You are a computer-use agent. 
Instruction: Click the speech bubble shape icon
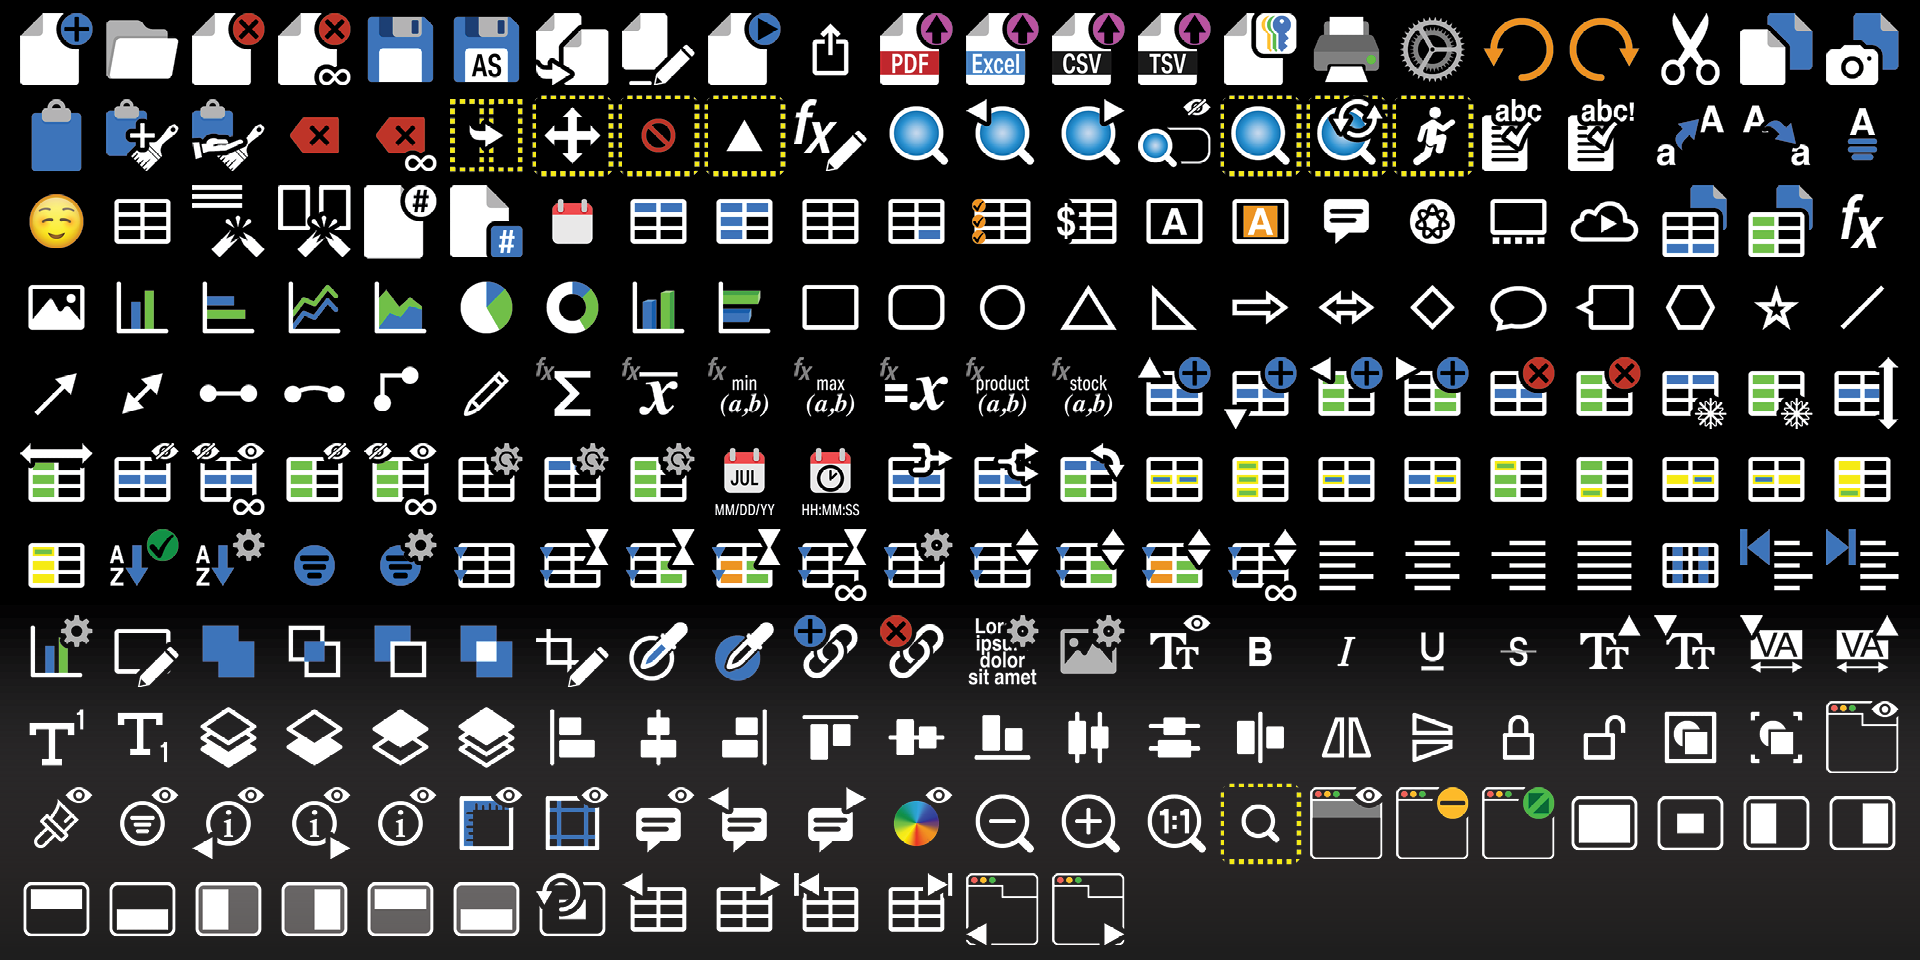tap(1518, 308)
